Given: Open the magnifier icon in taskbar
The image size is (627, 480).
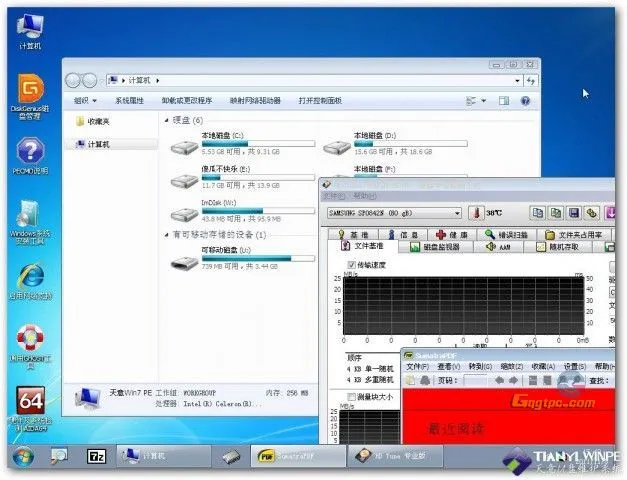Looking at the screenshot, I should point(59,456).
